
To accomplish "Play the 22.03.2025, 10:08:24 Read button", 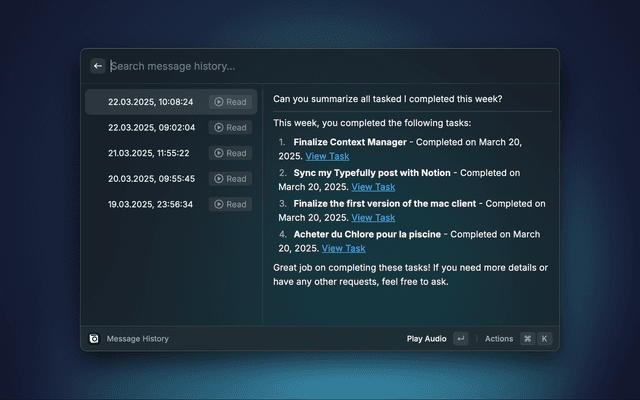I will 230,102.
